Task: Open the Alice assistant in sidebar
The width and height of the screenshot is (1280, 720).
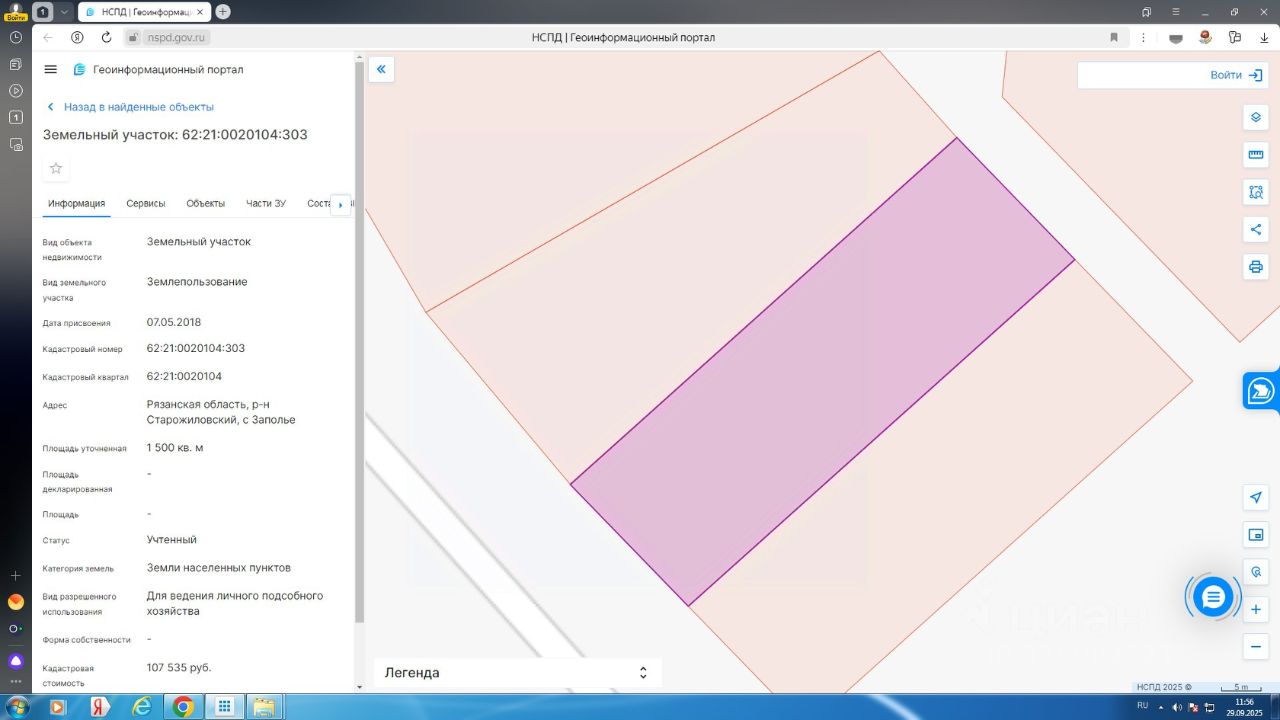Action: [16, 661]
